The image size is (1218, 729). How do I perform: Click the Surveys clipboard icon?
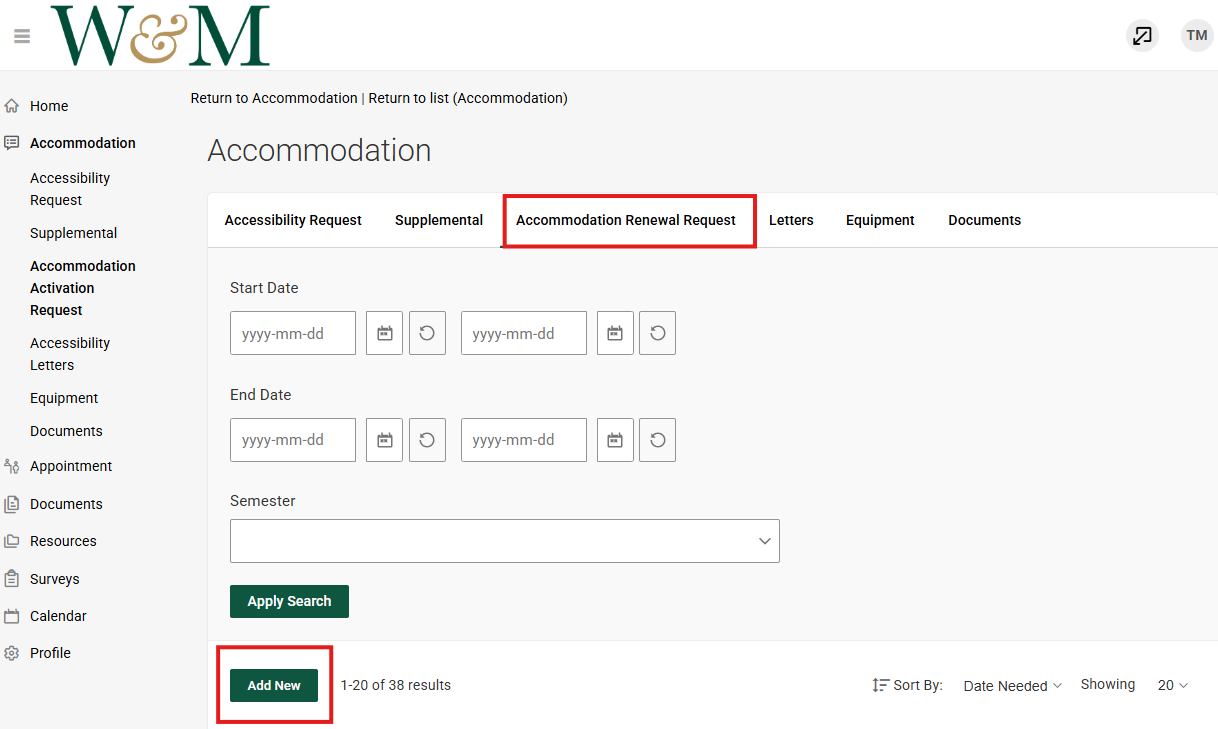tap(12, 579)
